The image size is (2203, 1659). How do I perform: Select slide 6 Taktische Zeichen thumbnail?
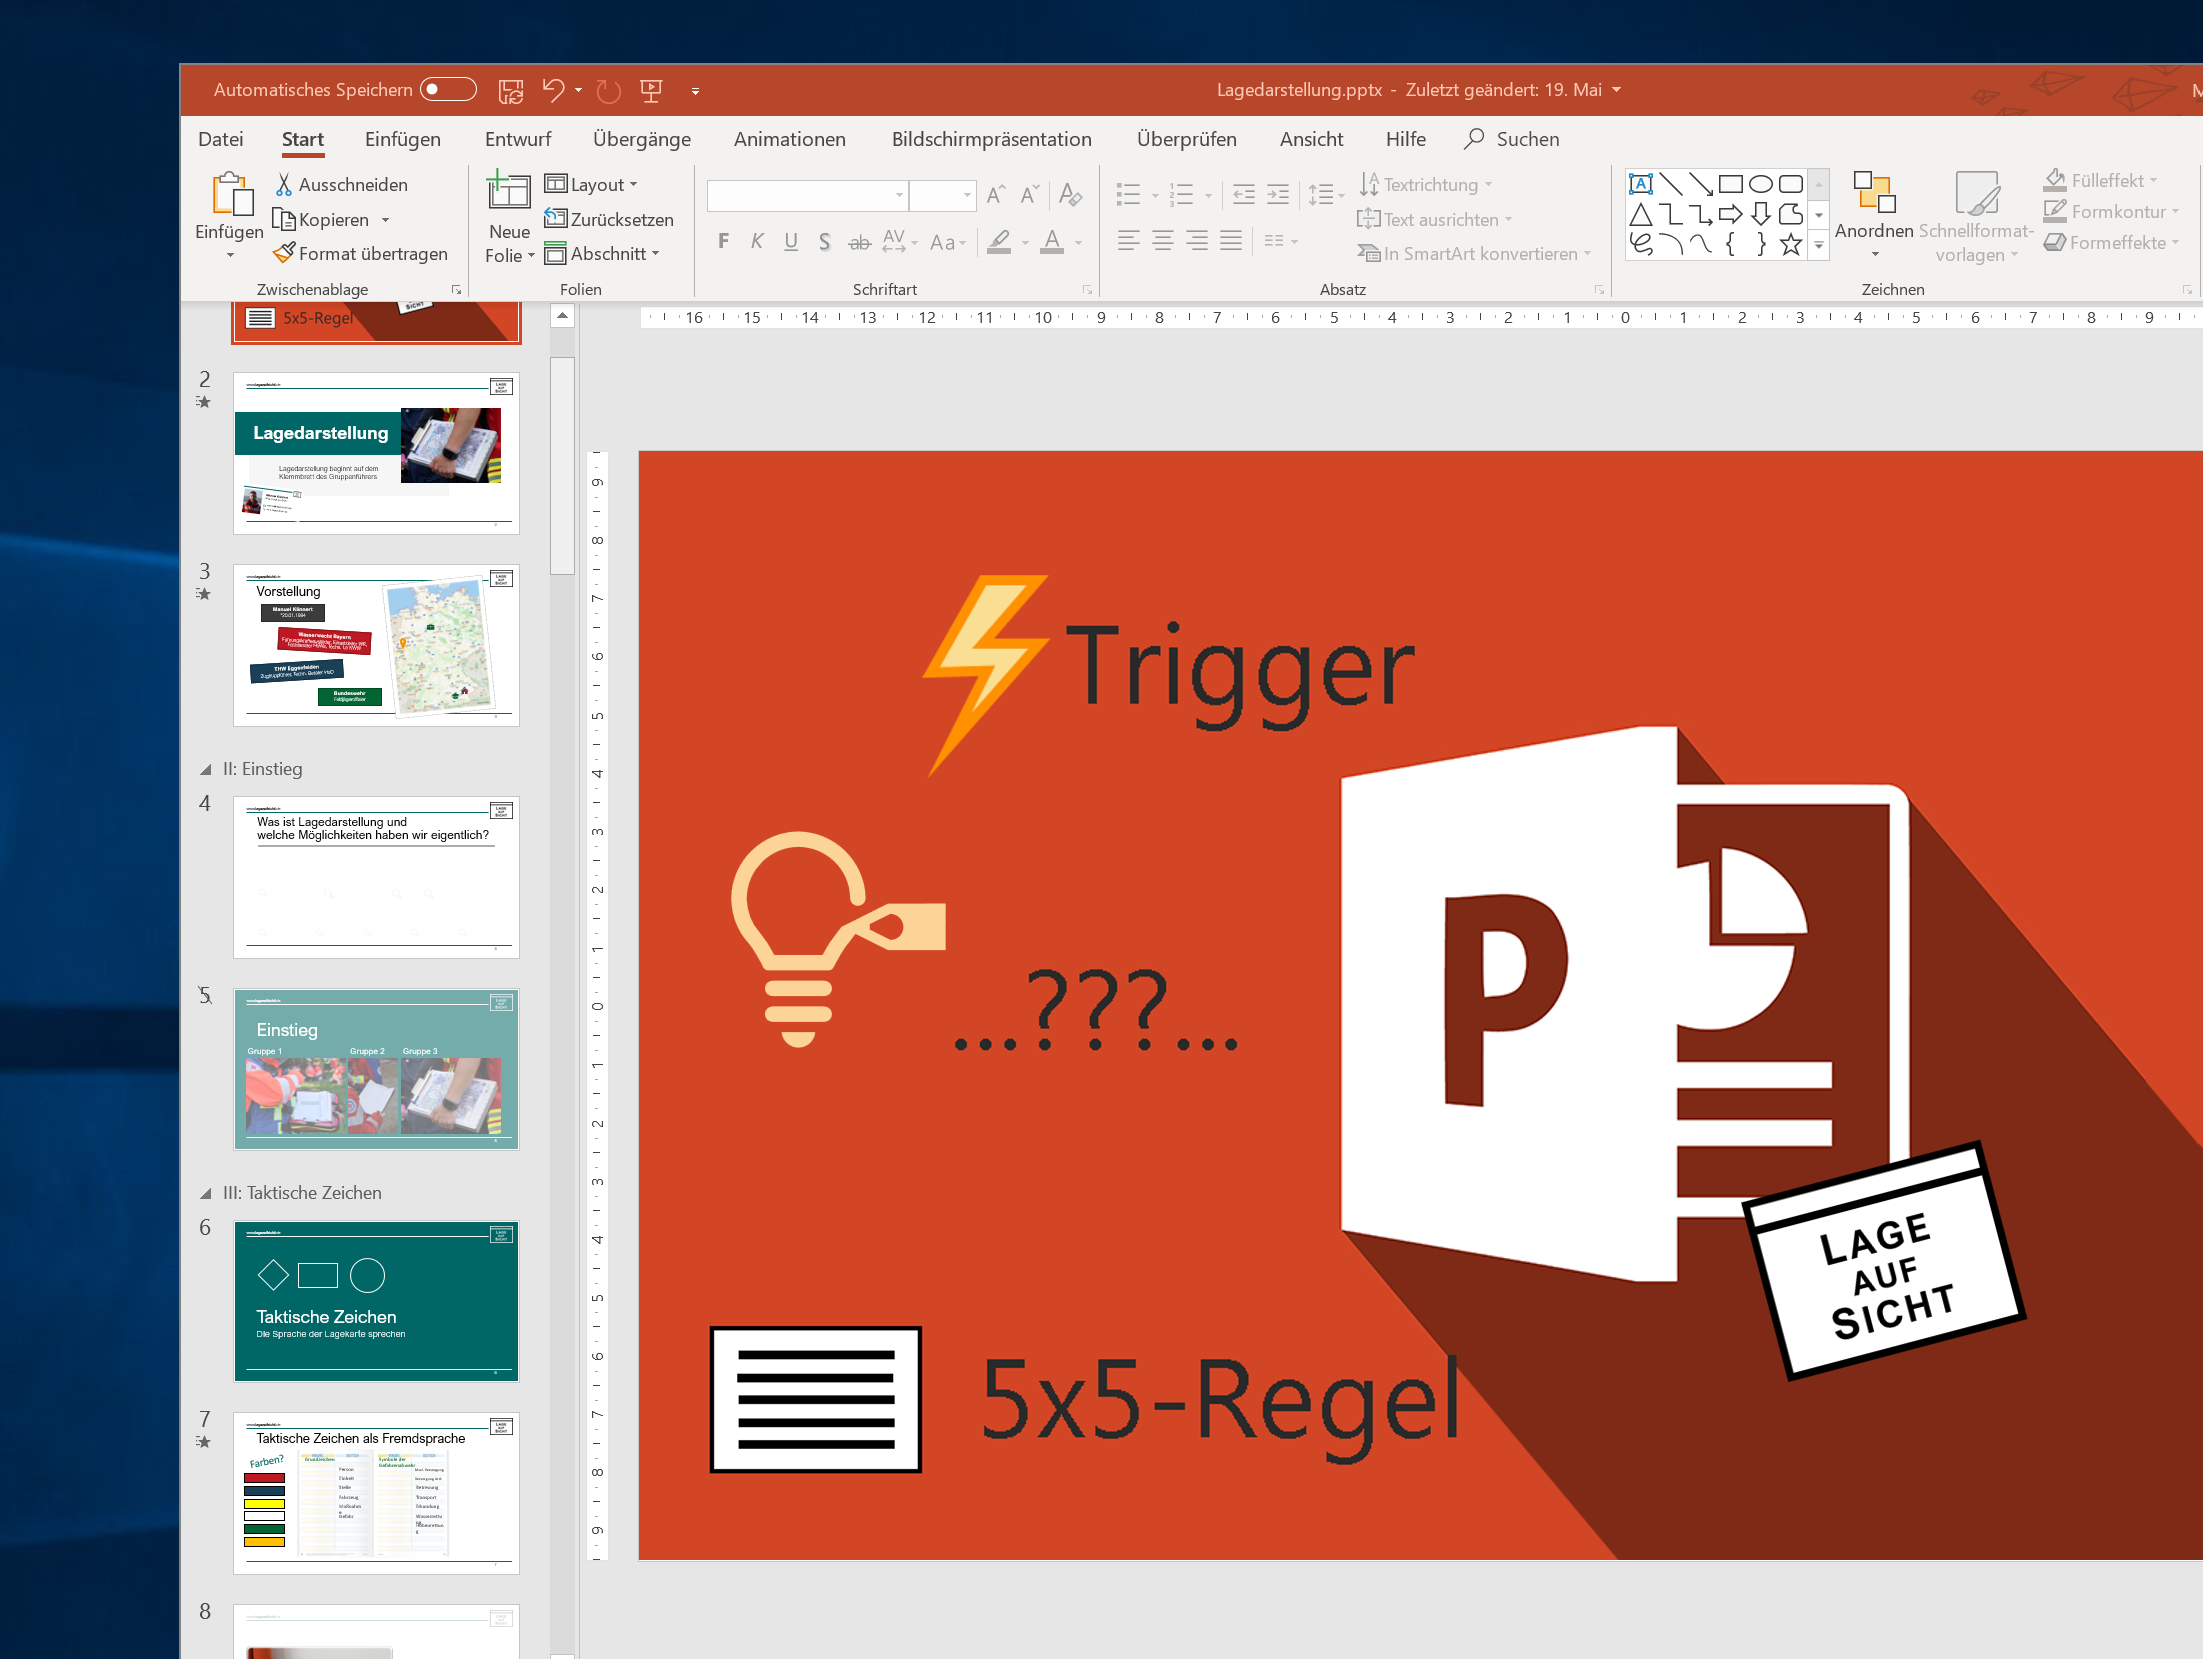[x=376, y=1302]
